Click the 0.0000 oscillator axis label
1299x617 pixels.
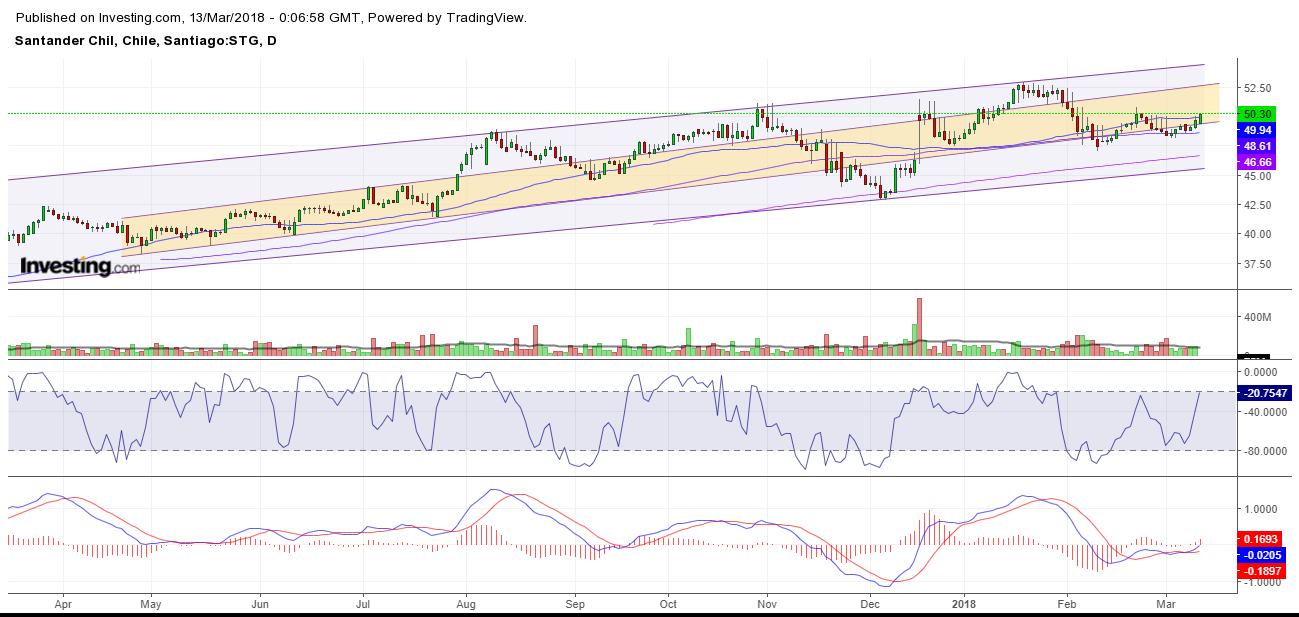click(1262, 372)
